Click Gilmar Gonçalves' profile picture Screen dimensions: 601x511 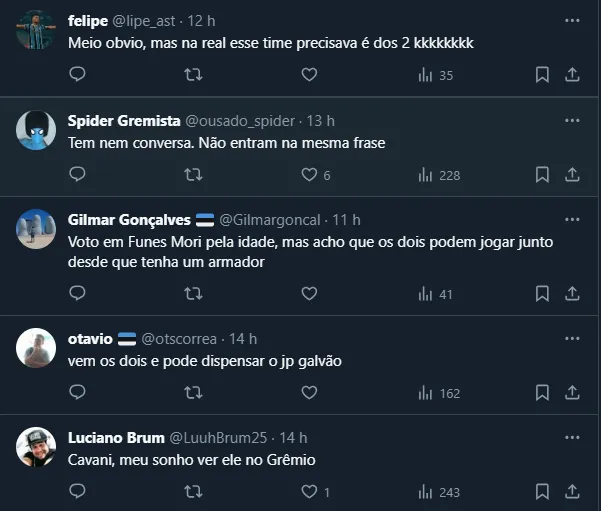(36, 228)
